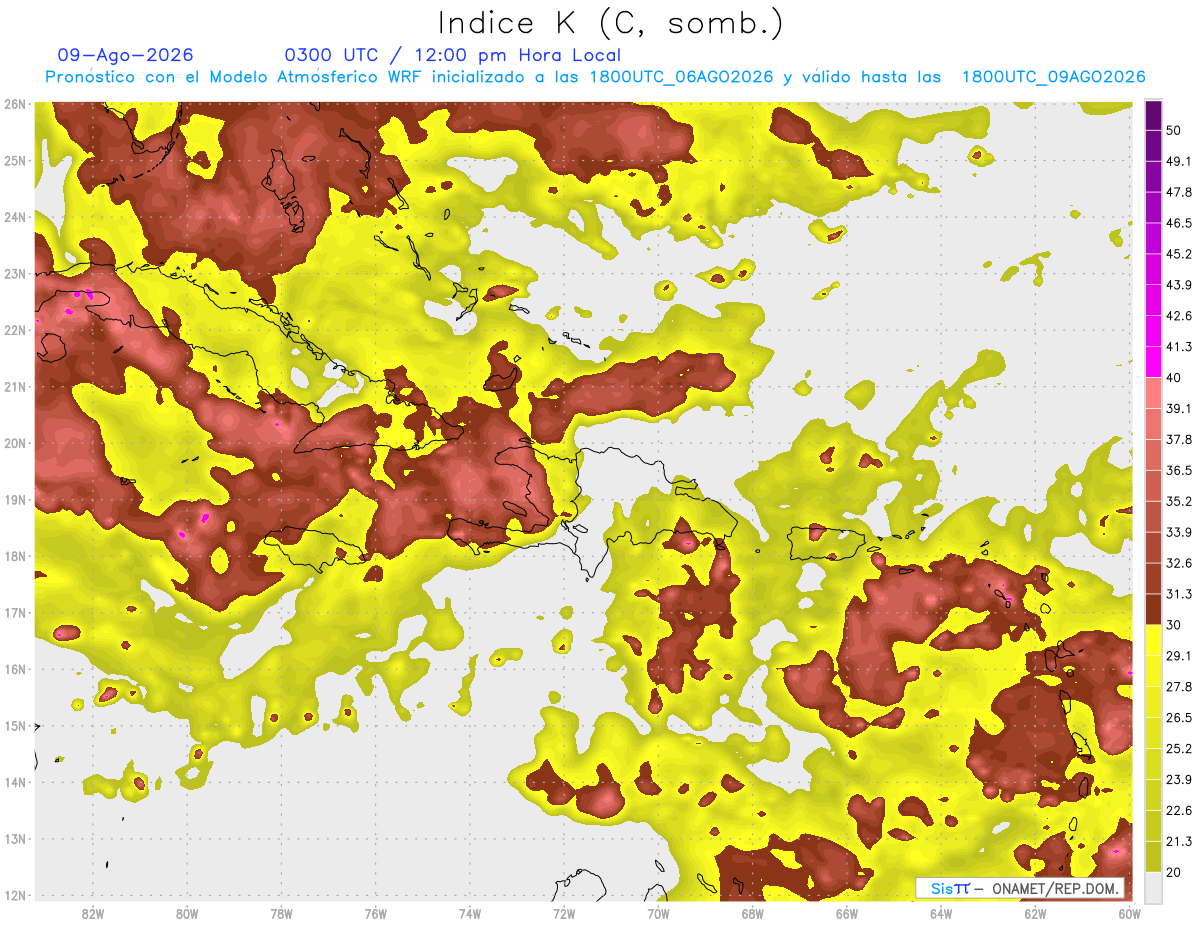This screenshot has height=927, width=1200.
Task: Click the '72W' longitude label
Action: [x=564, y=914]
